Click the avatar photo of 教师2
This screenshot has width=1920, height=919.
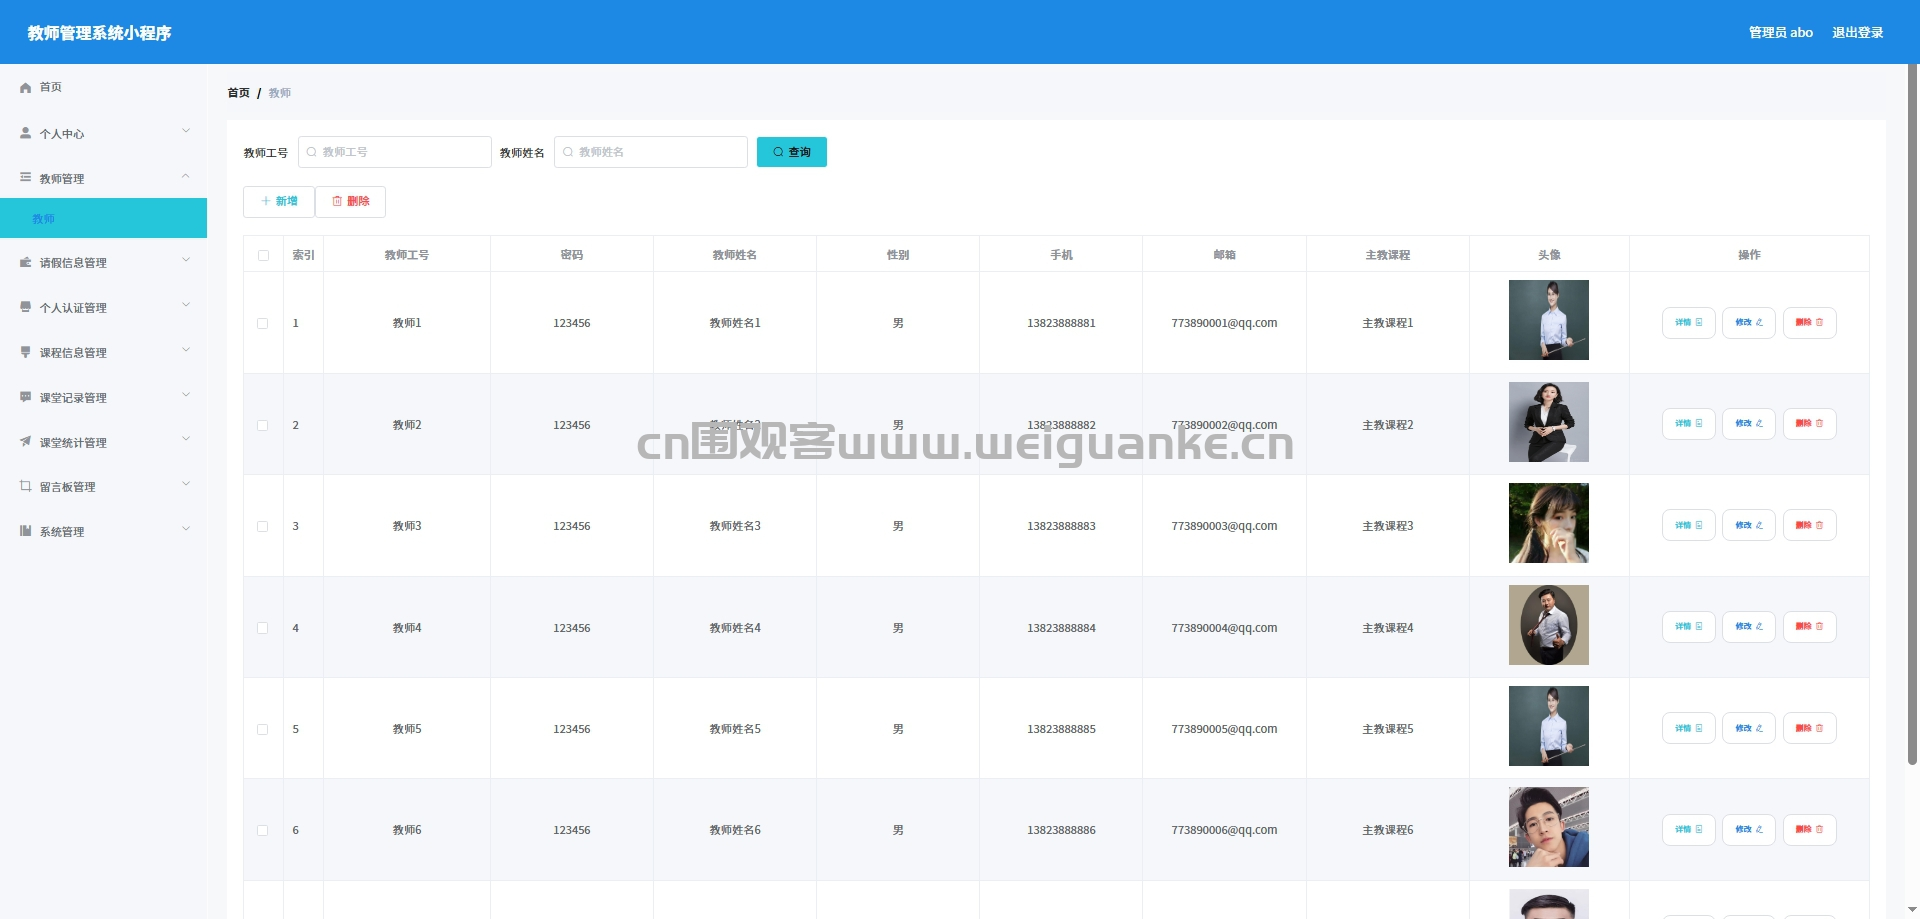pyautogui.click(x=1548, y=422)
